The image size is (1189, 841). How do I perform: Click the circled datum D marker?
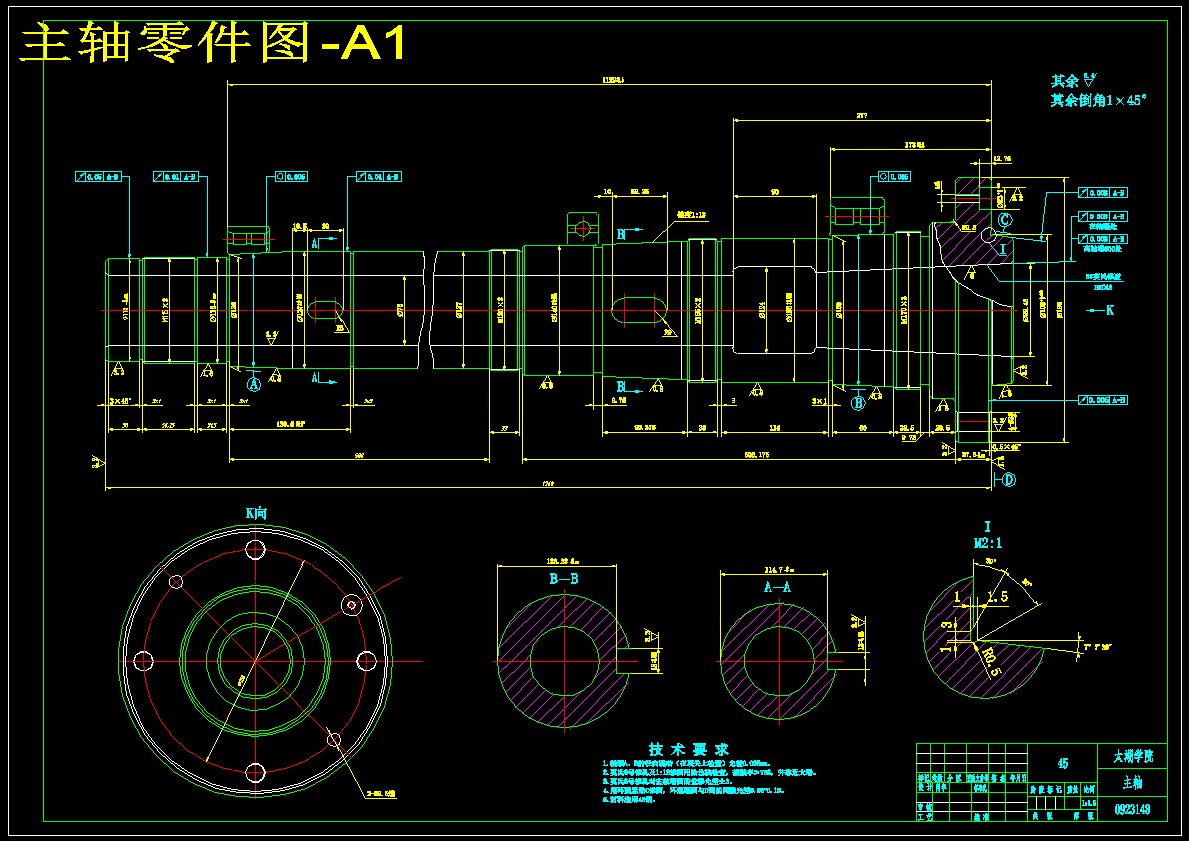click(x=1009, y=479)
